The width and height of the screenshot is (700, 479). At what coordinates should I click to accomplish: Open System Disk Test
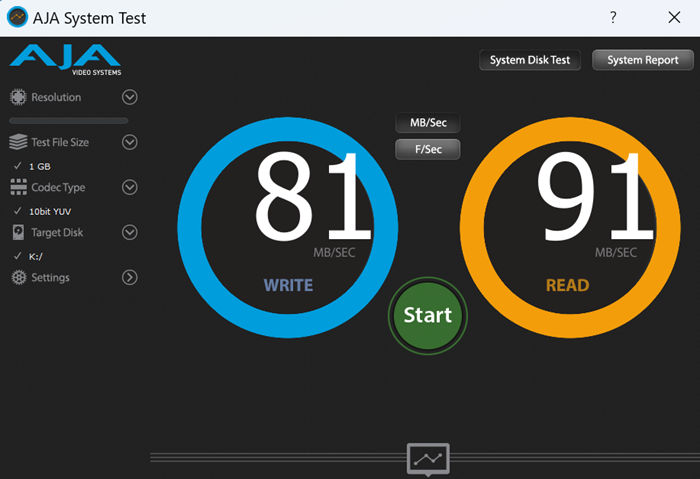[529, 60]
